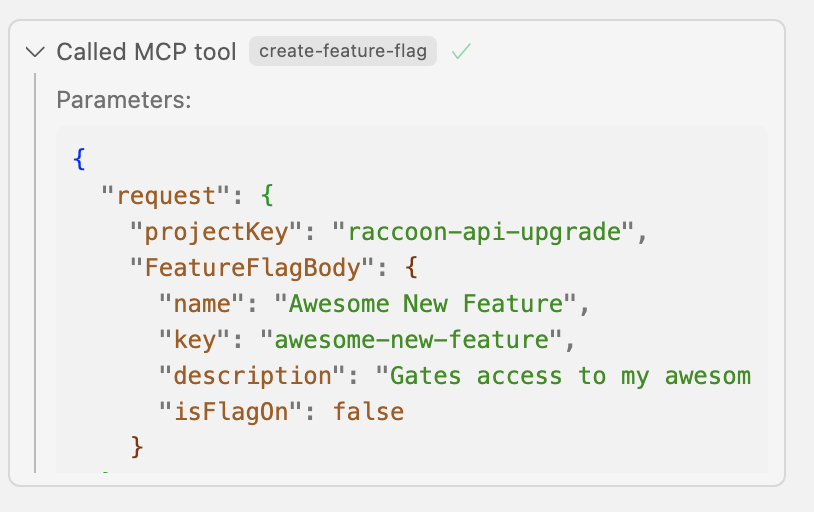Click the "request" JSON key

[x=159, y=196]
